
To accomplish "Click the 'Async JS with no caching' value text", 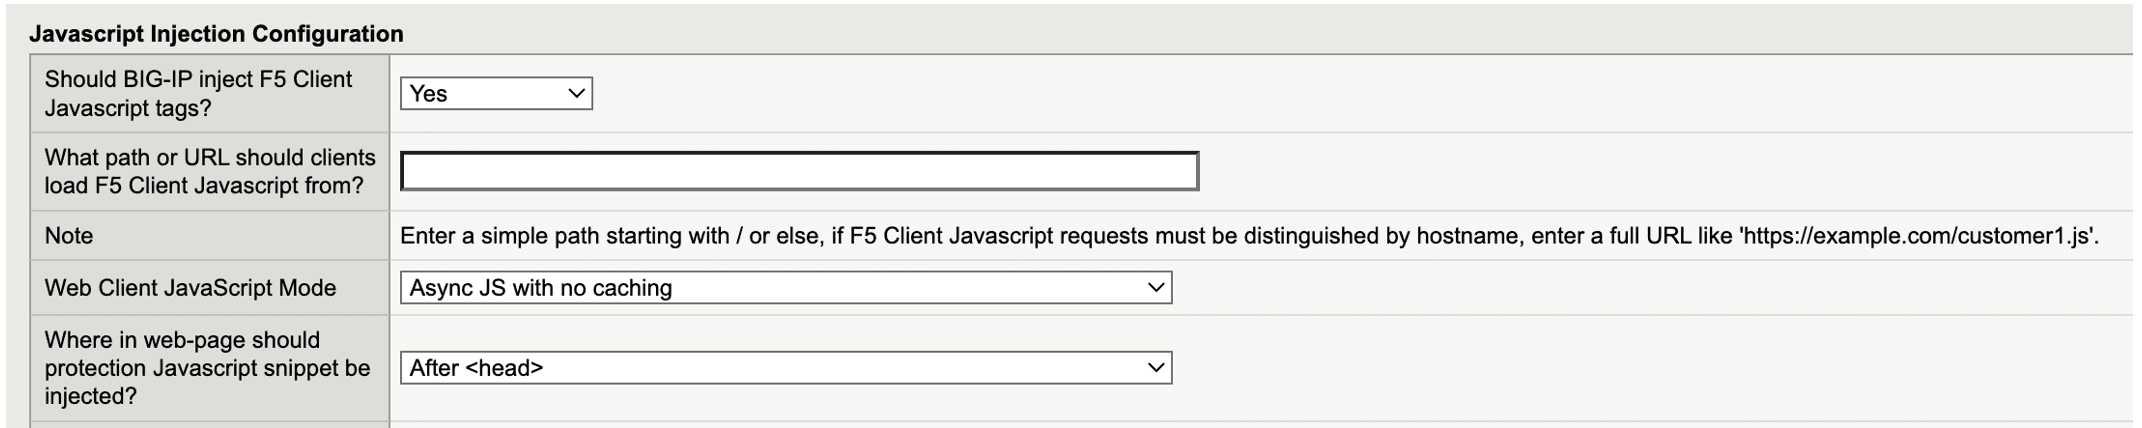I will pyautogui.click(x=541, y=288).
